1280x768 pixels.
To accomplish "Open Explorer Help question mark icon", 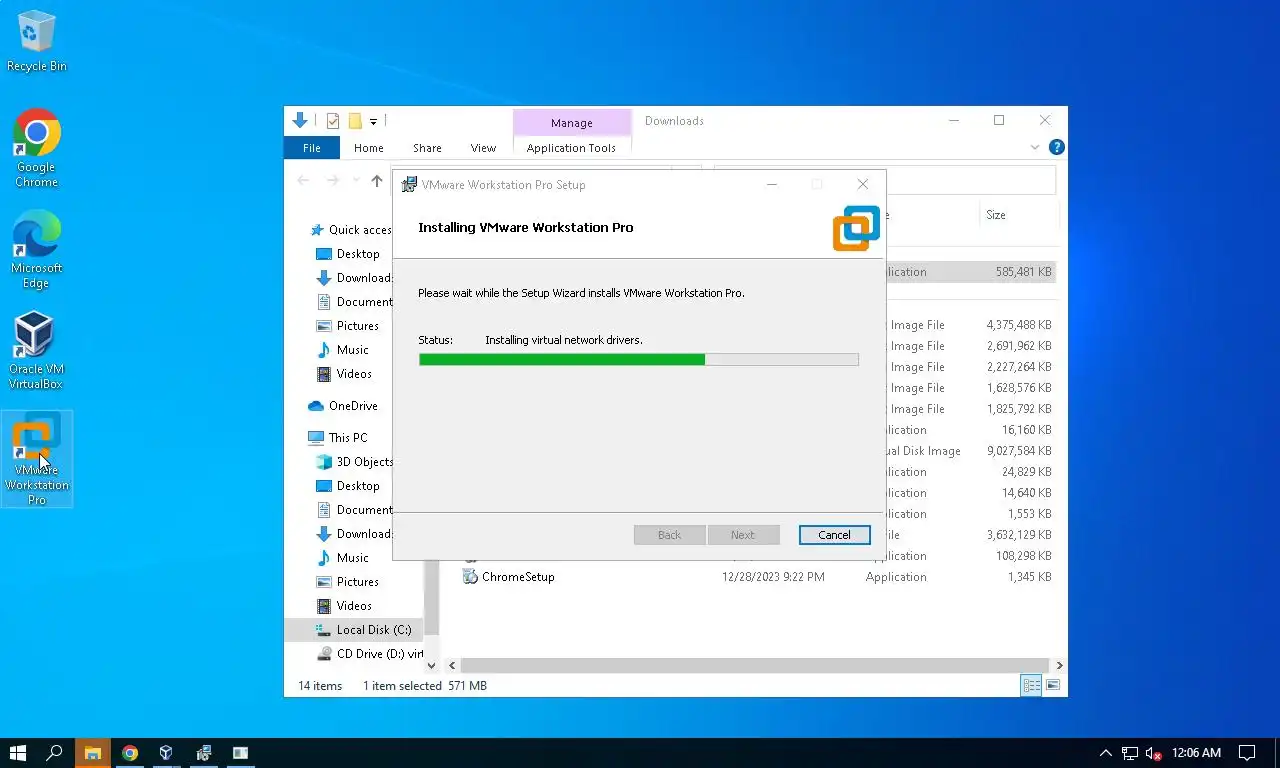I will pos(1056,148).
